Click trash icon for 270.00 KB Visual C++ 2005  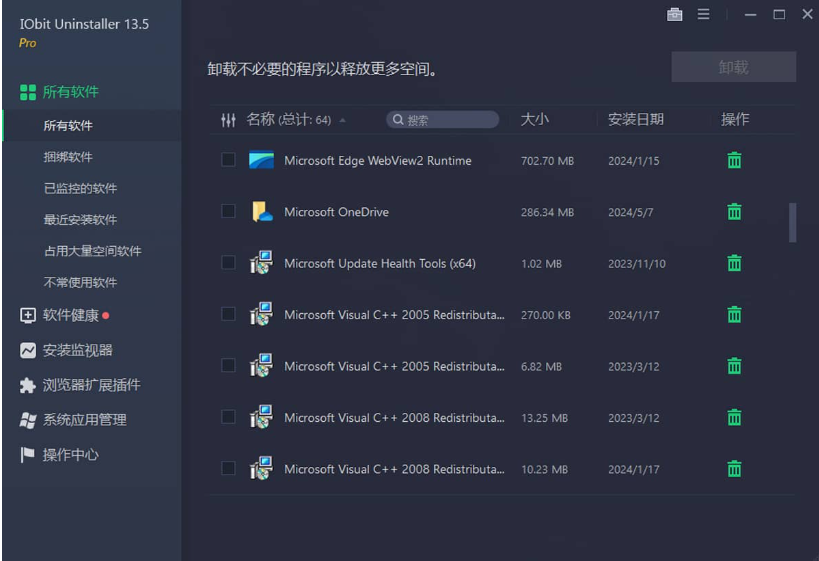point(734,314)
